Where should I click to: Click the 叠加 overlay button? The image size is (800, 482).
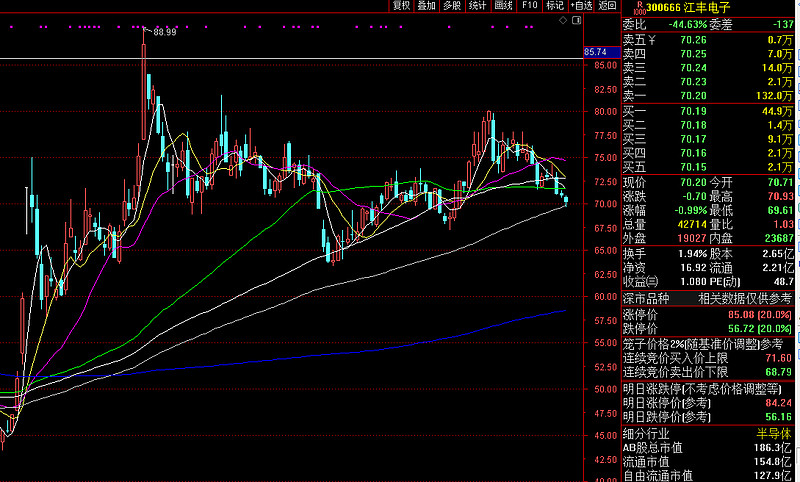tap(426, 6)
